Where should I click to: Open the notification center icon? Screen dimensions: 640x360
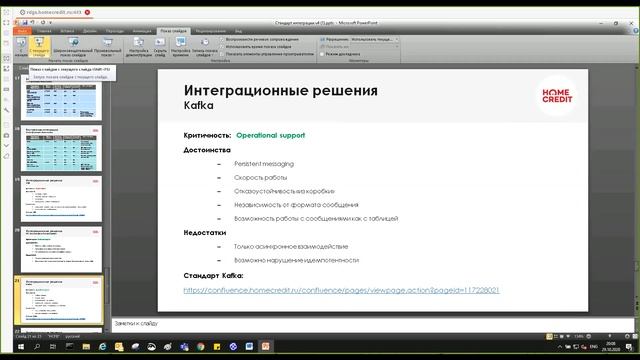[x=629, y=347]
